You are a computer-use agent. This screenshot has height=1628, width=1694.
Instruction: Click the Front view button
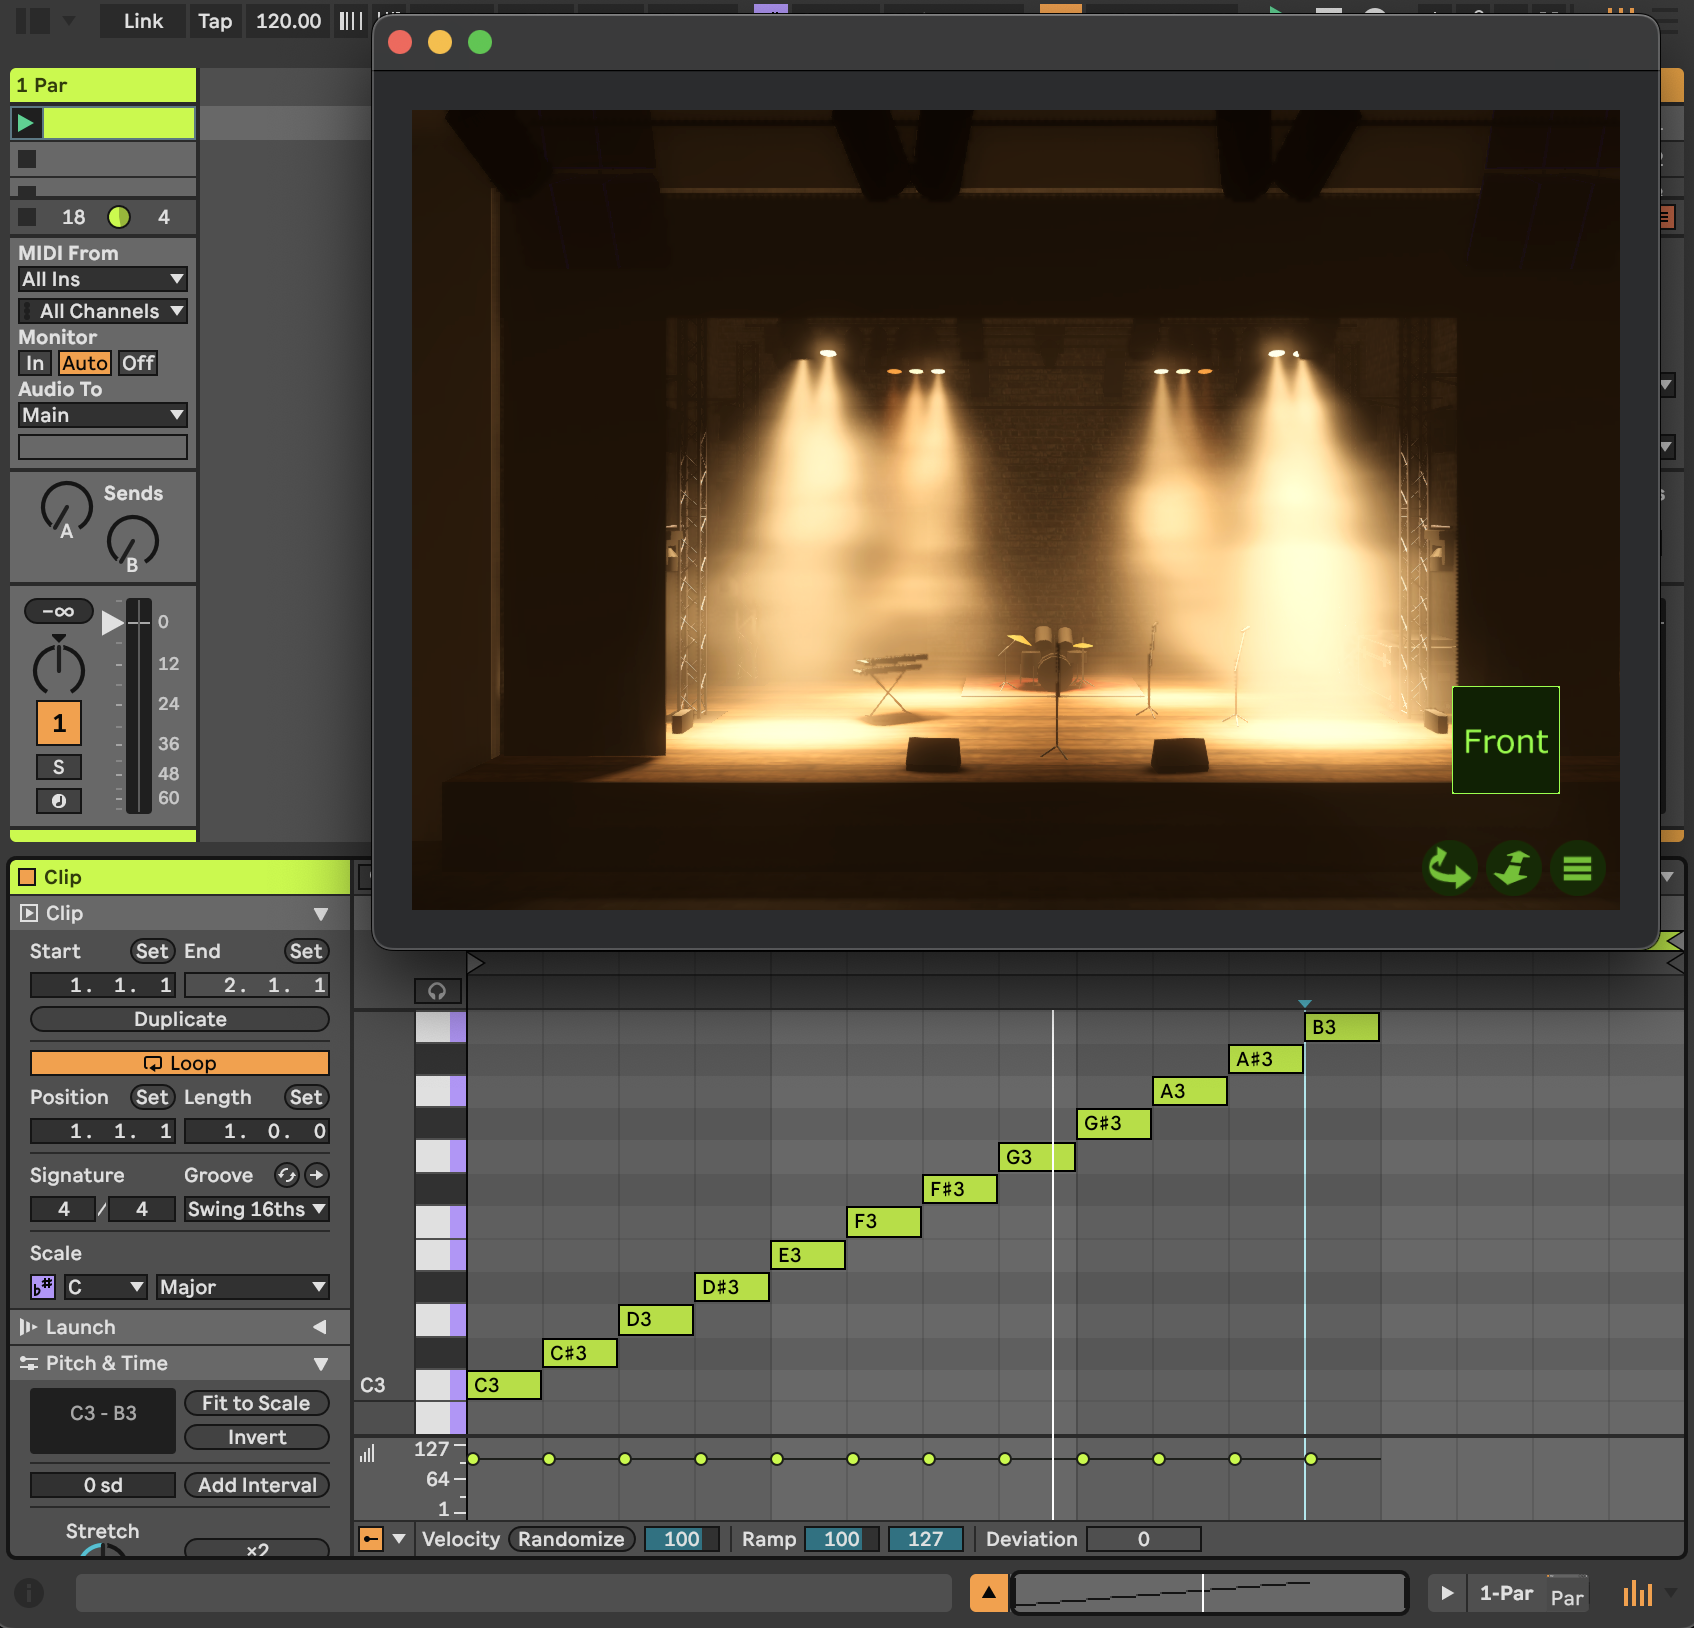click(1505, 740)
